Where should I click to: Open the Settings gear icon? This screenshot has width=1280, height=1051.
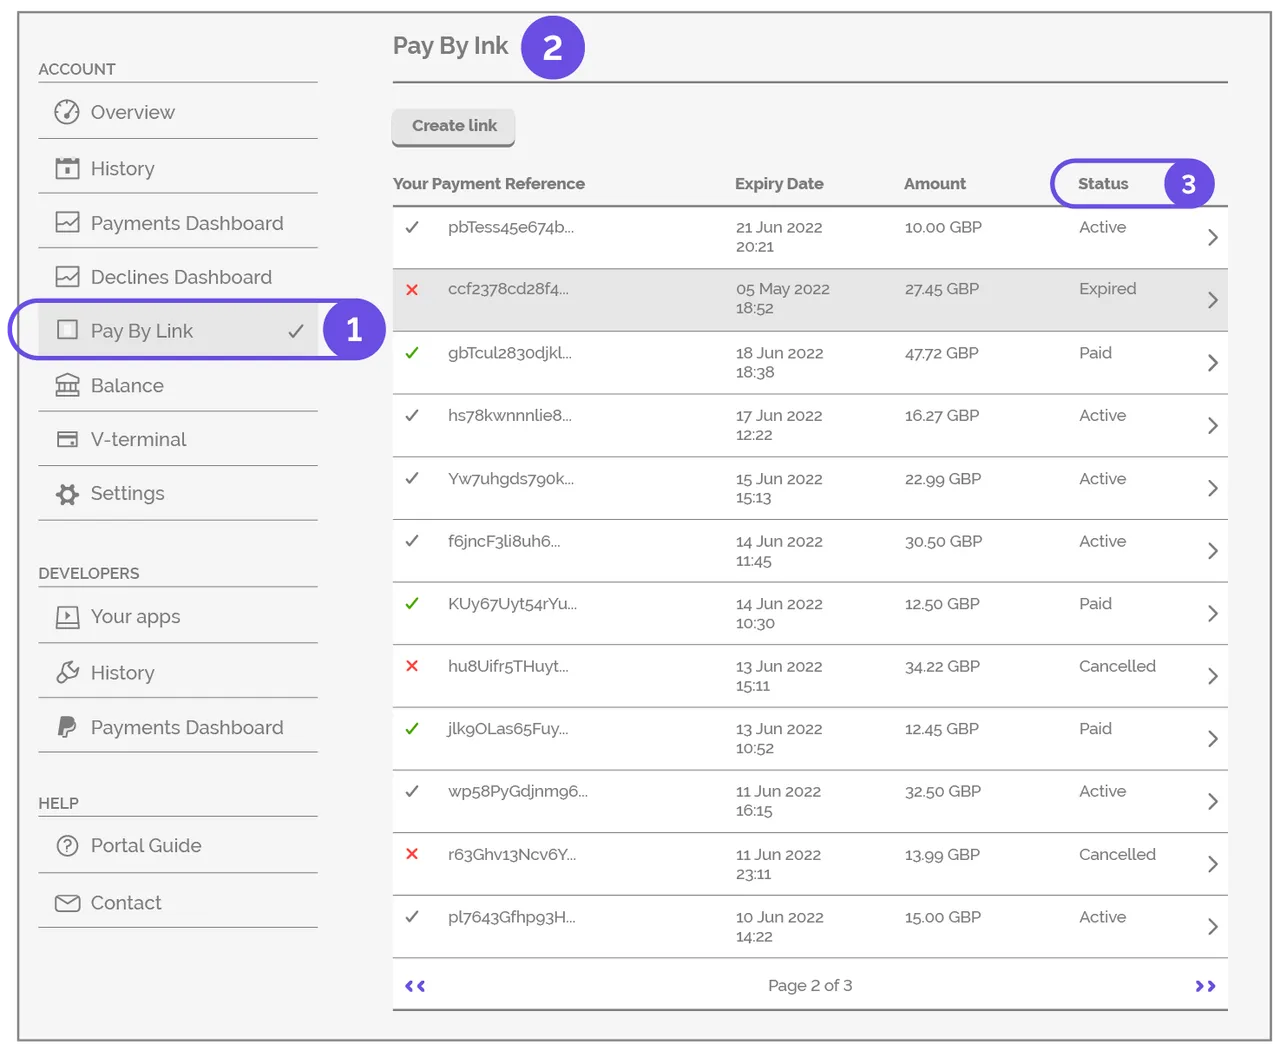coord(67,493)
